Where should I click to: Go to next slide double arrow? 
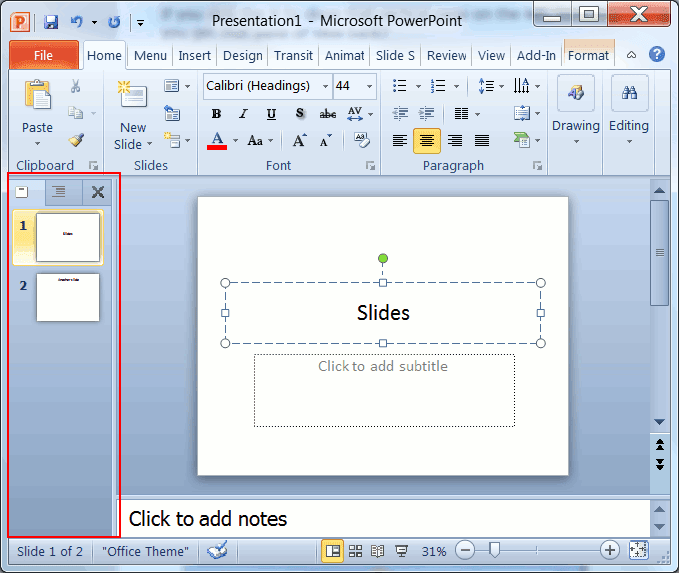point(660,465)
